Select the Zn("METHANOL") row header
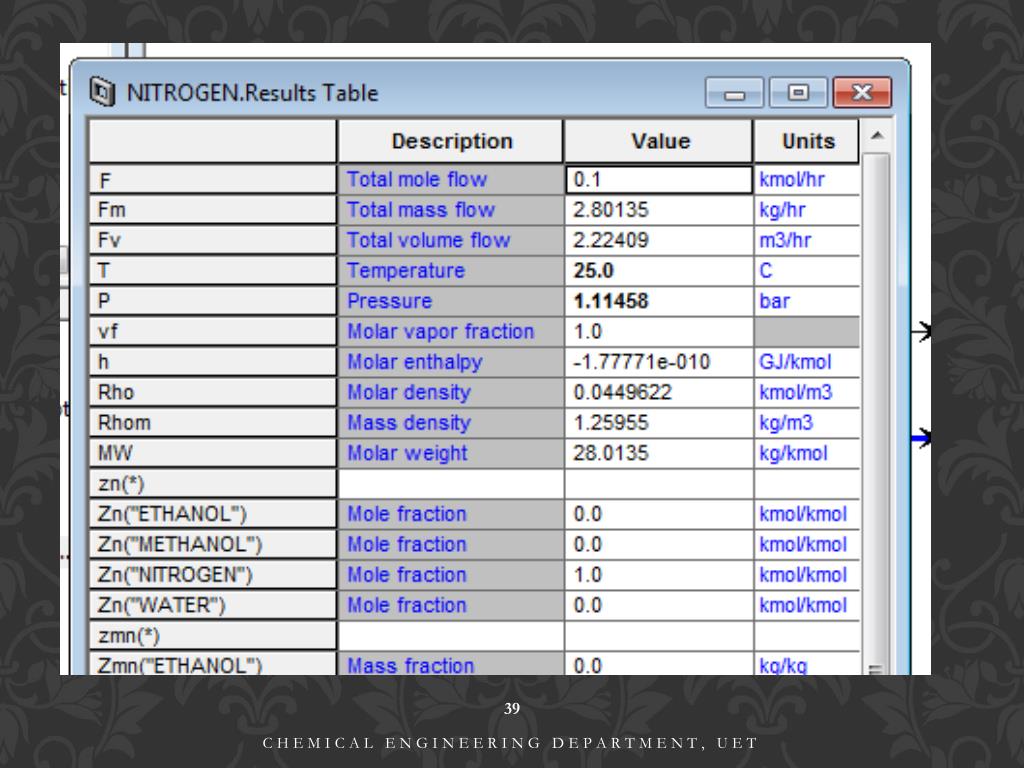 pyautogui.click(x=213, y=544)
